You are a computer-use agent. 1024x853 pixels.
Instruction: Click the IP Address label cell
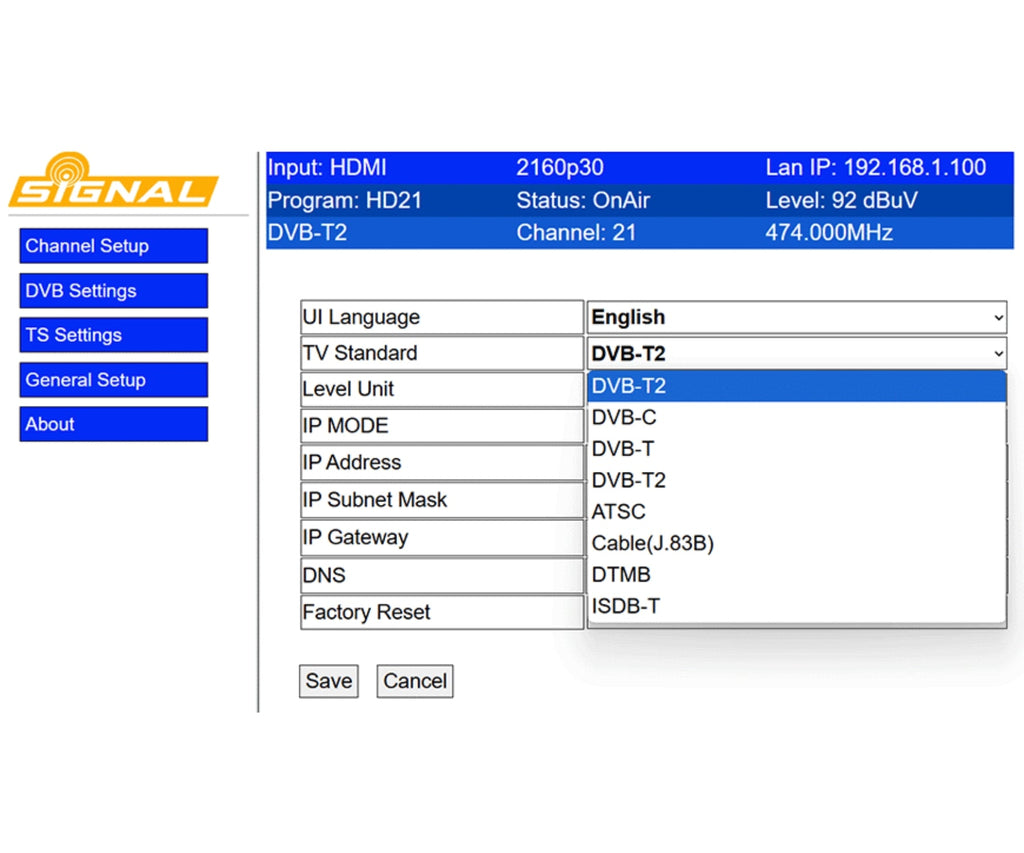[442, 462]
